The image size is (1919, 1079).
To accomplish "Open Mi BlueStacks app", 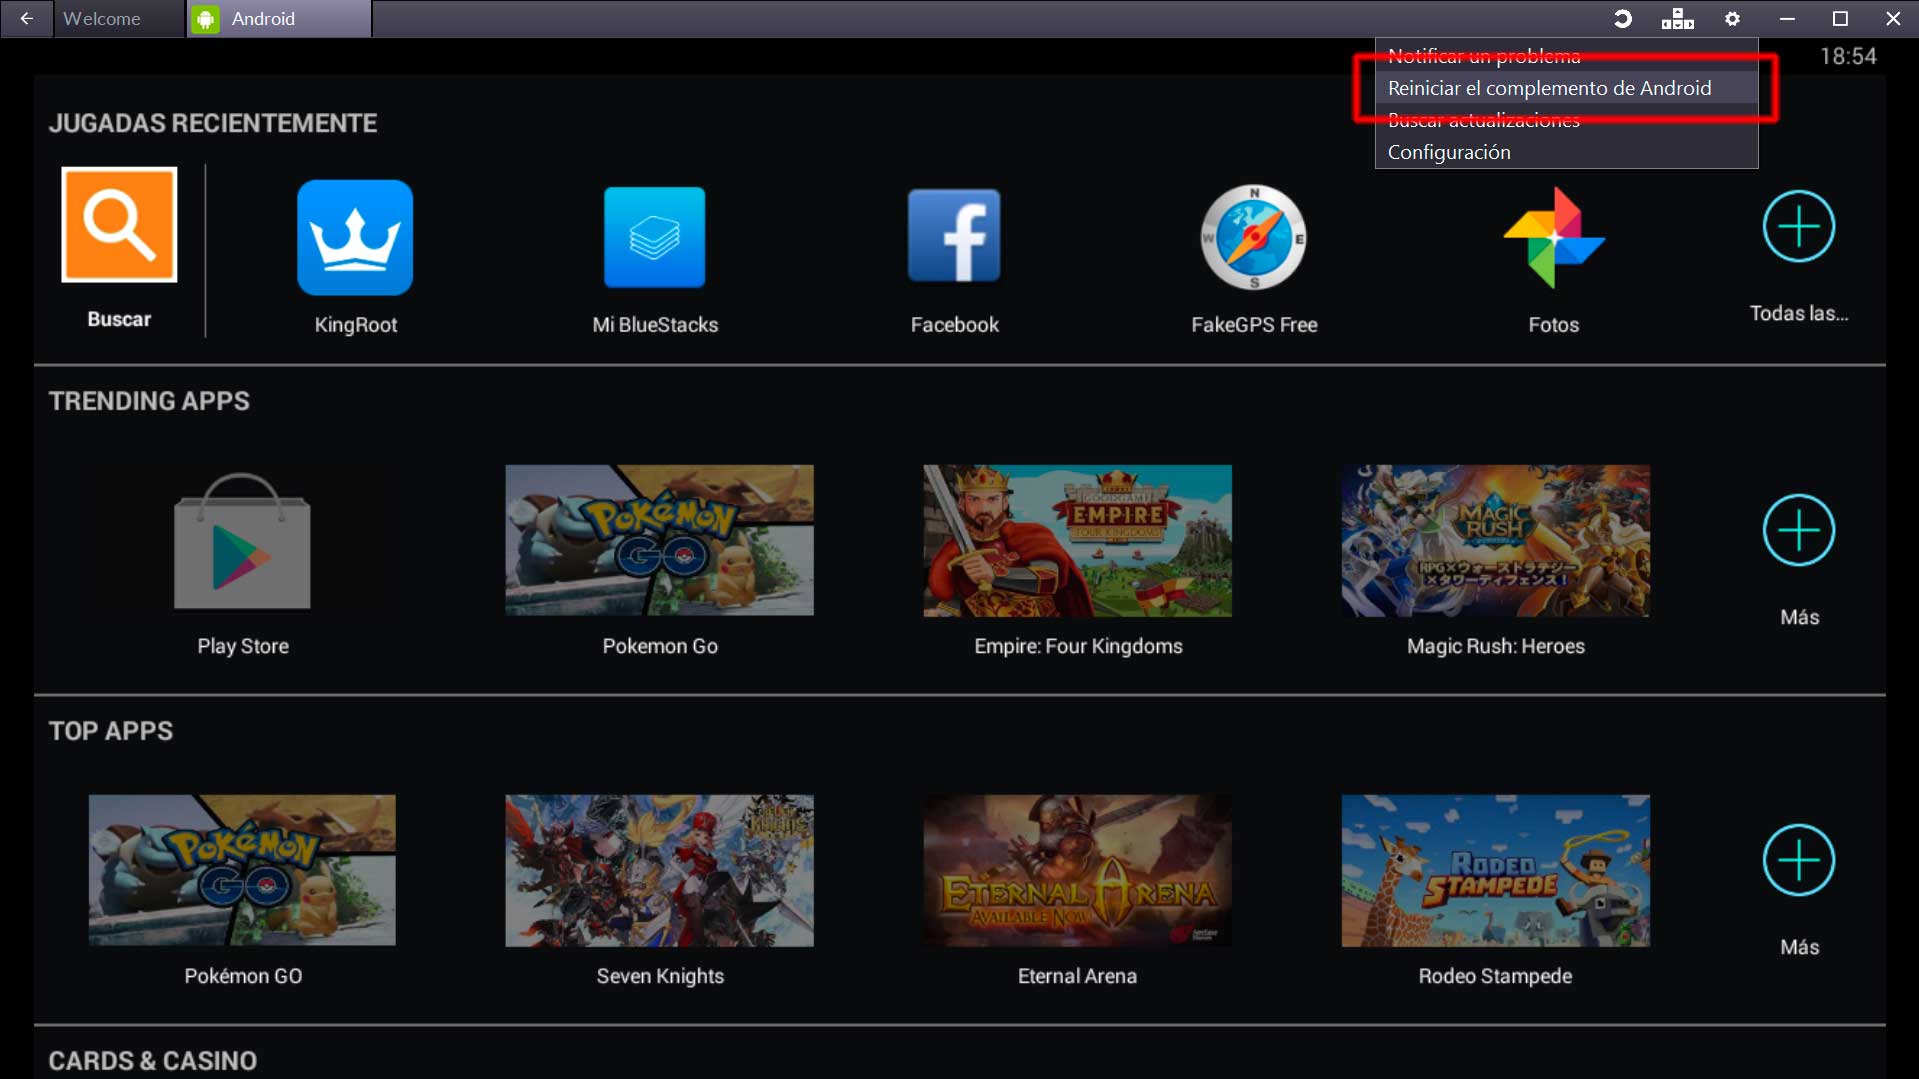I will [655, 237].
